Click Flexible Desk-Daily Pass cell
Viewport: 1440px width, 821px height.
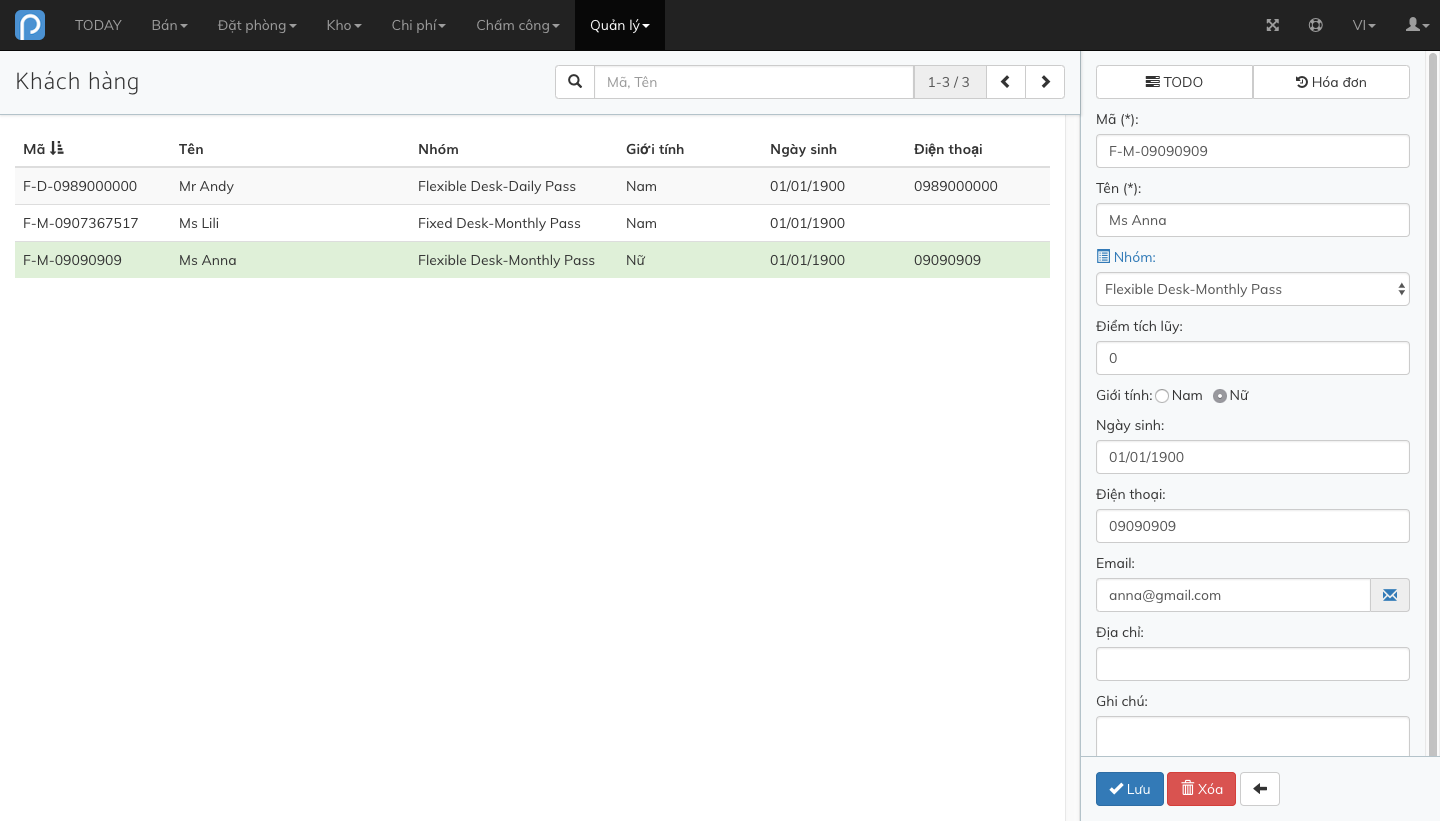497,186
